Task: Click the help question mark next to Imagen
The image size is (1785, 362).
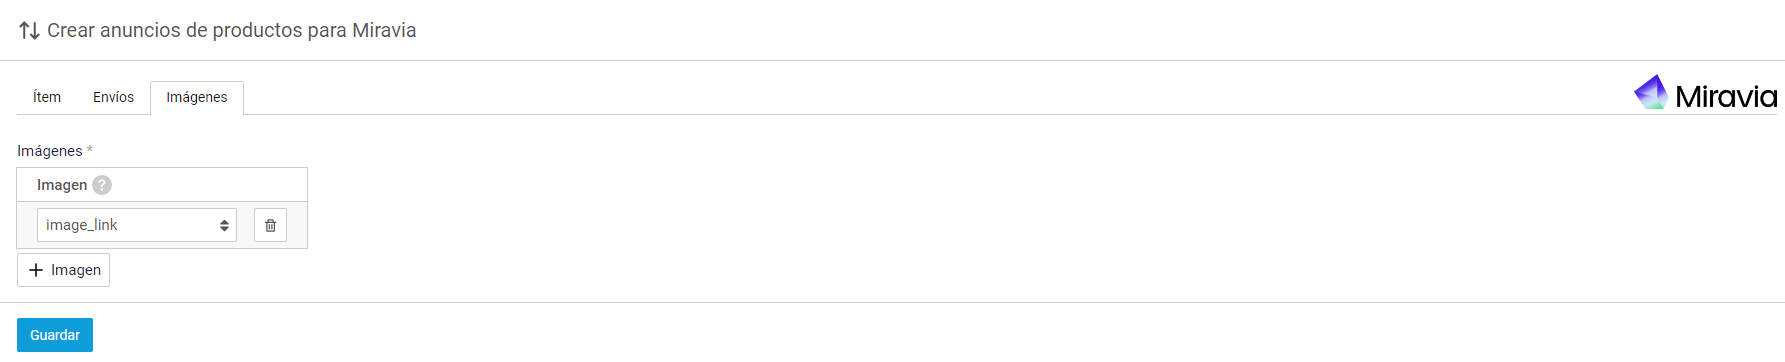Action: [x=102, y=185]
